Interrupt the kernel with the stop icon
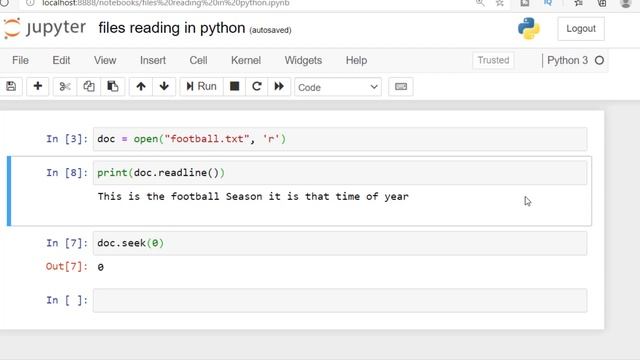This screenshot has height=360, width=640. pyautogui.click(x=235, y=87)
